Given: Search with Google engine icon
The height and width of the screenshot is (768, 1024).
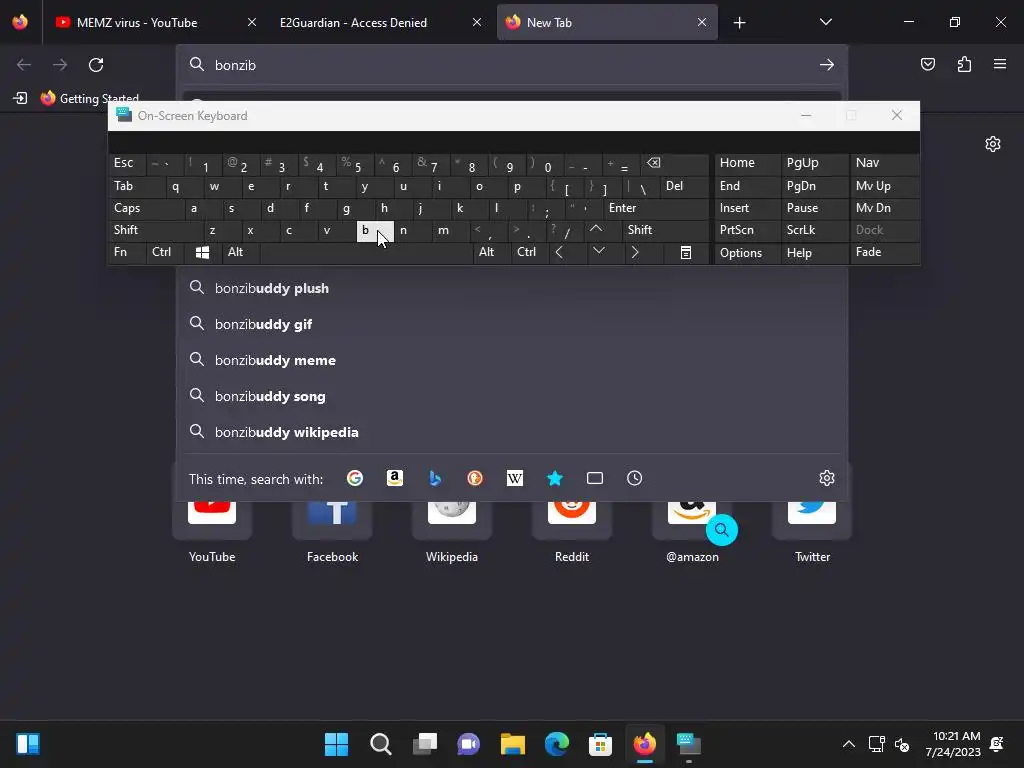Looking at the screenshot, I should tap(355, 479).
